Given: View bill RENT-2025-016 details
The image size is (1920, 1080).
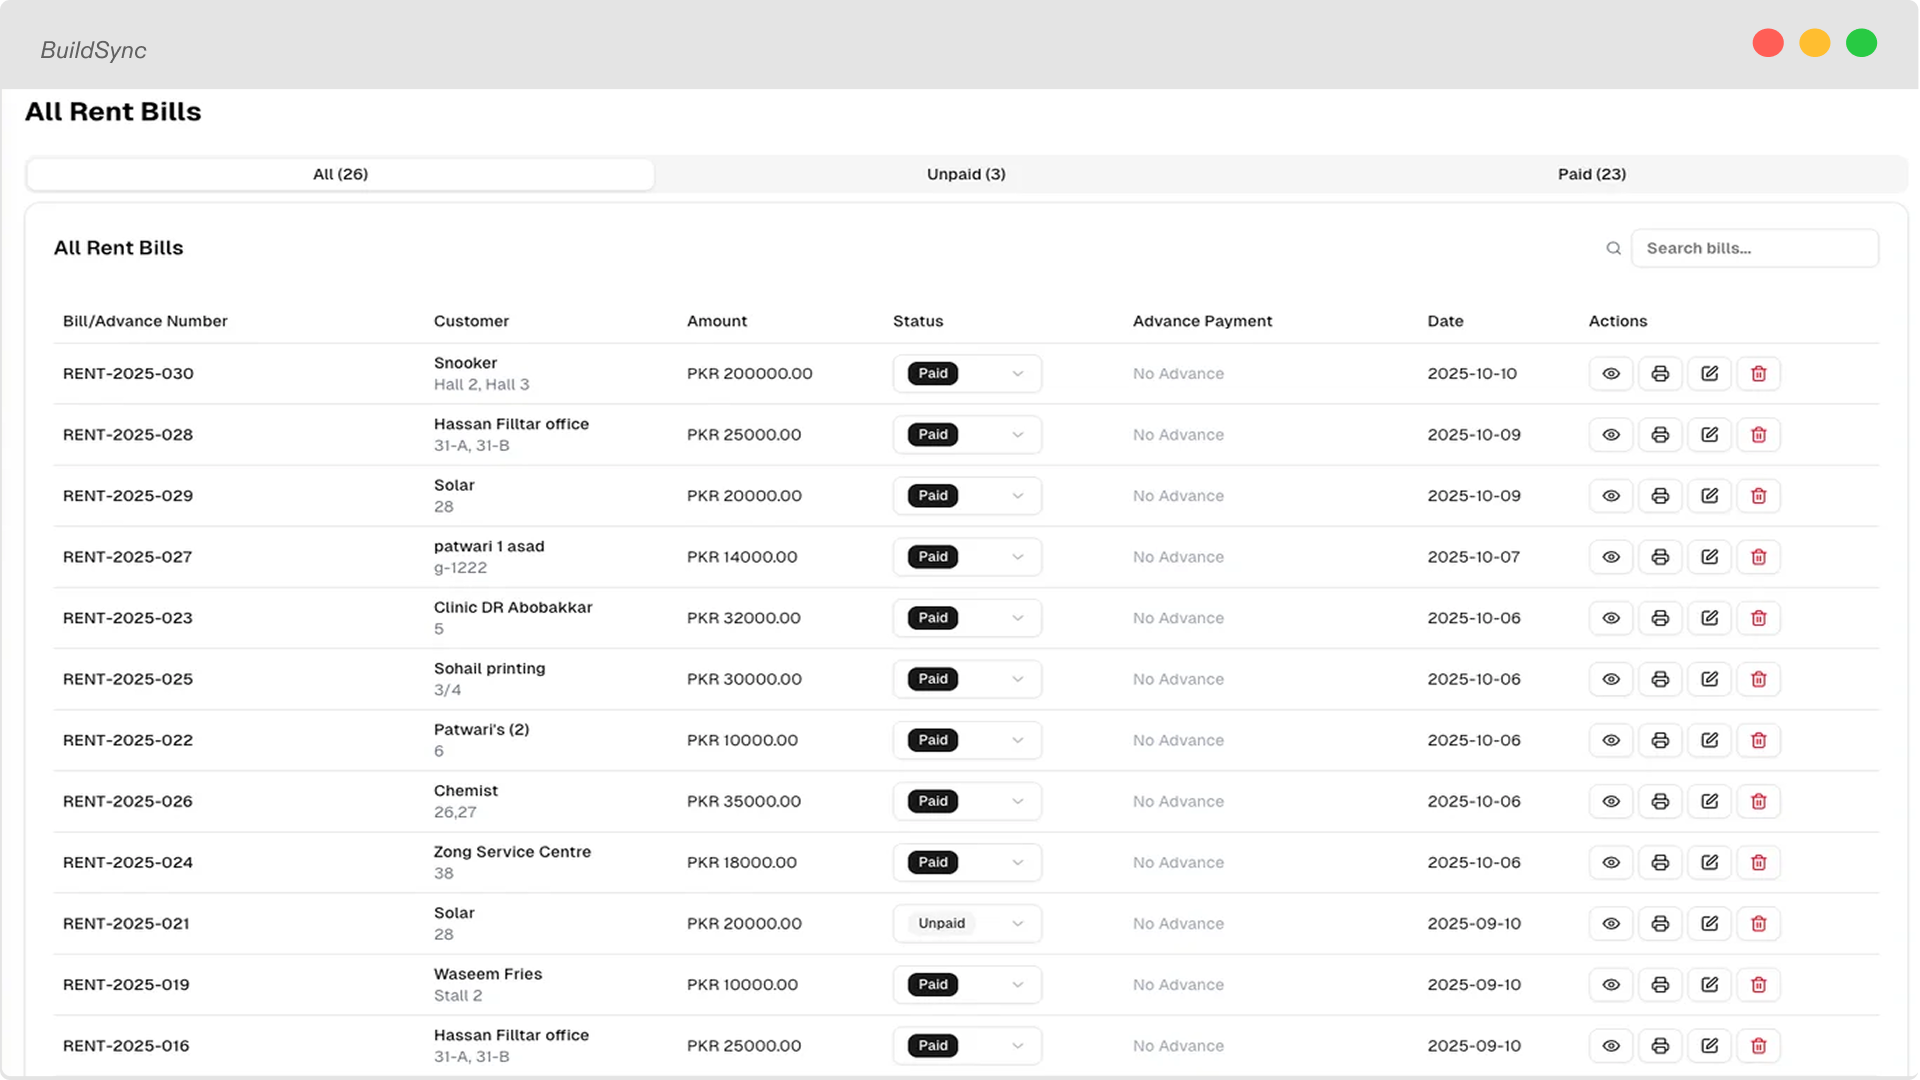Looking at the screenshot, I should pos(1610,1045).
